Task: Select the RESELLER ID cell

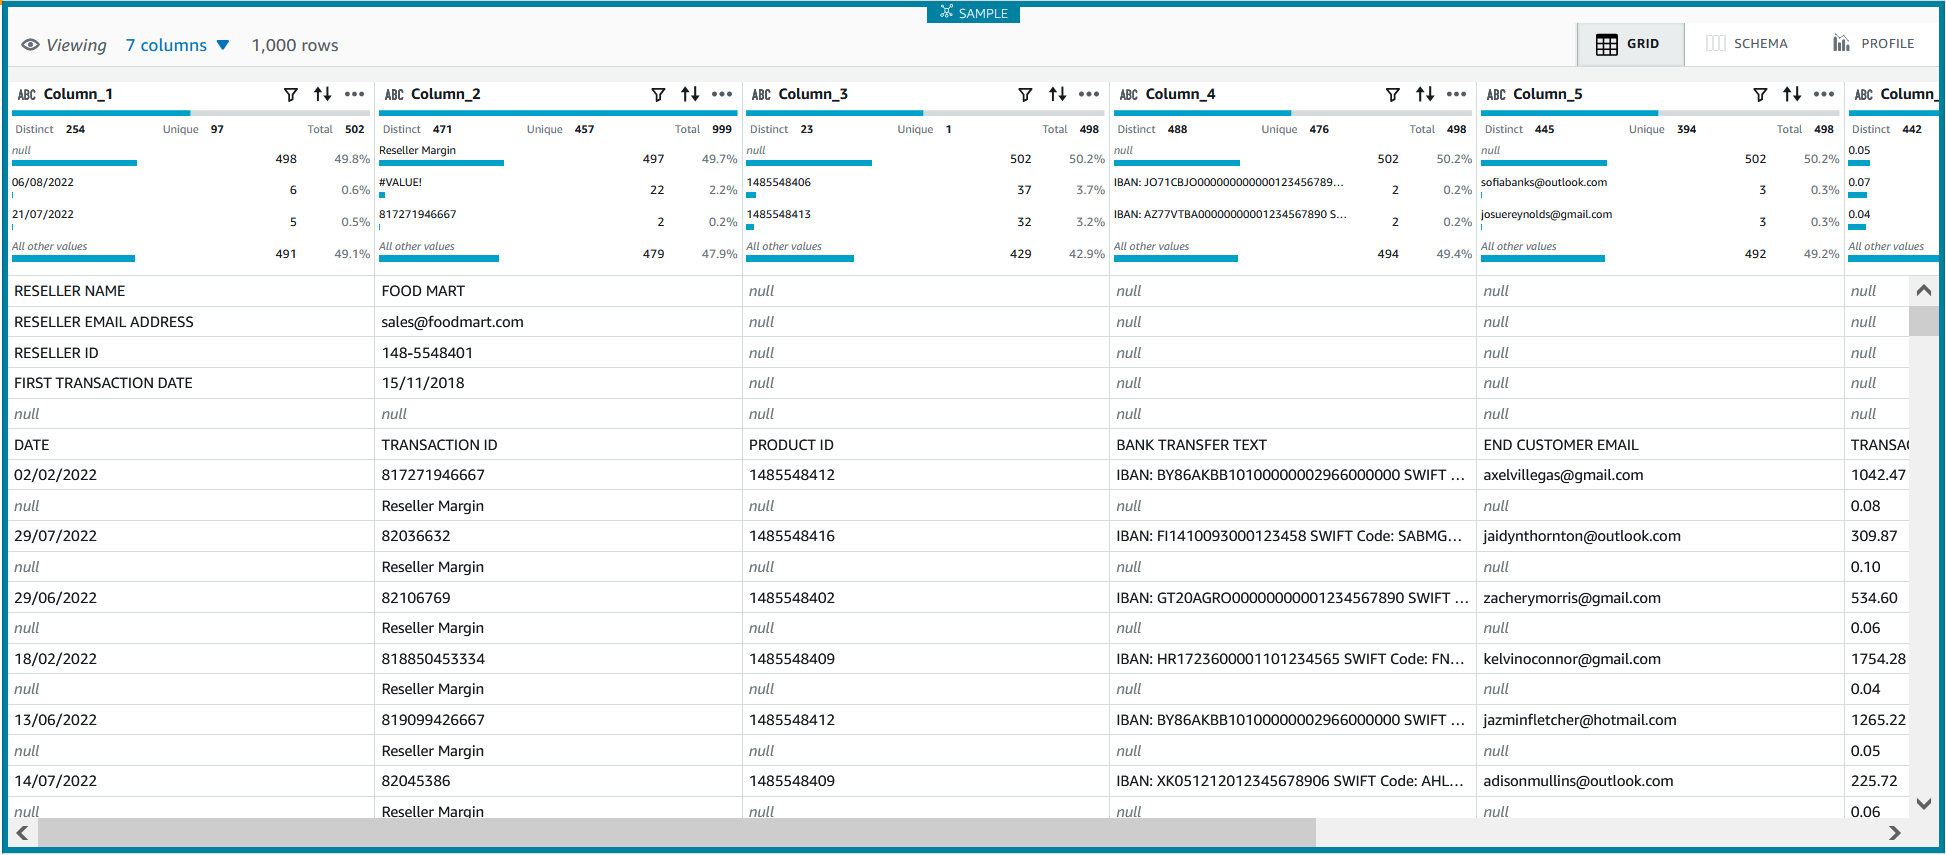Action: 191,353
